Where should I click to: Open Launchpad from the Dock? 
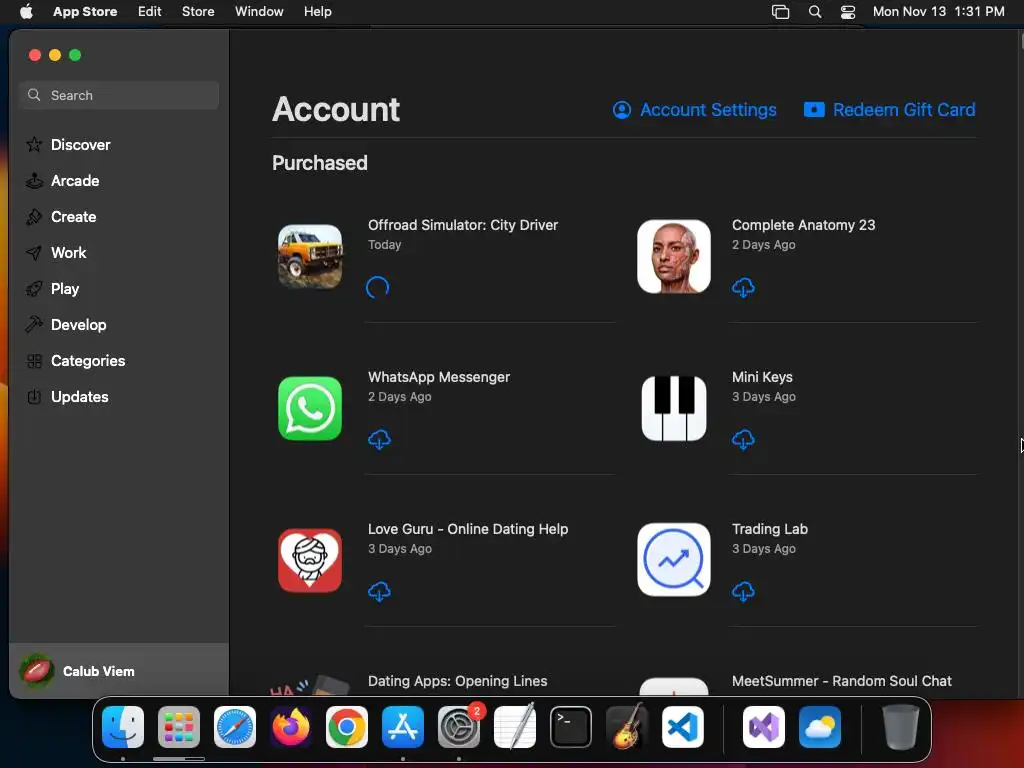pos(179,727)
